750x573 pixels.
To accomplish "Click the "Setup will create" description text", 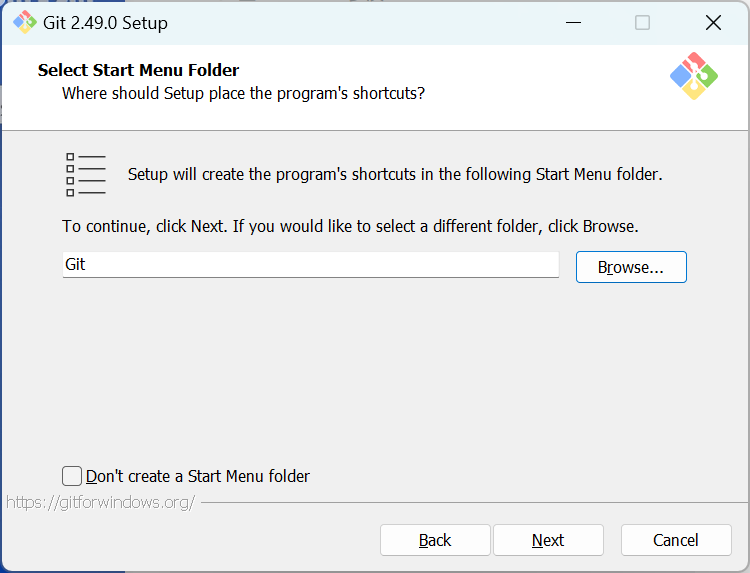I will (x=395, y=174).
